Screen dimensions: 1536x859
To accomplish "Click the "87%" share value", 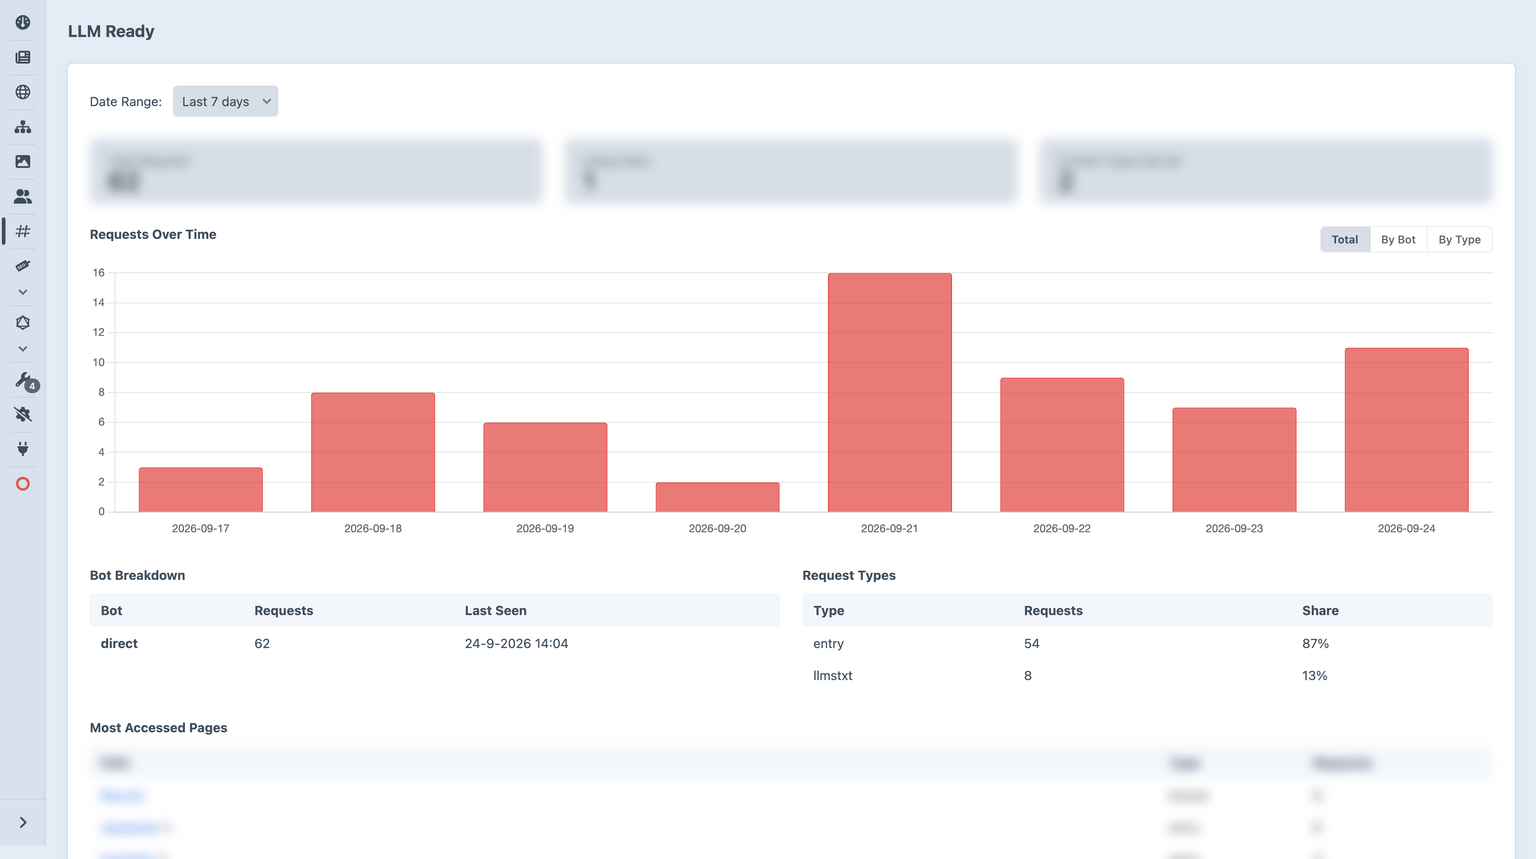I will 1315,643.
